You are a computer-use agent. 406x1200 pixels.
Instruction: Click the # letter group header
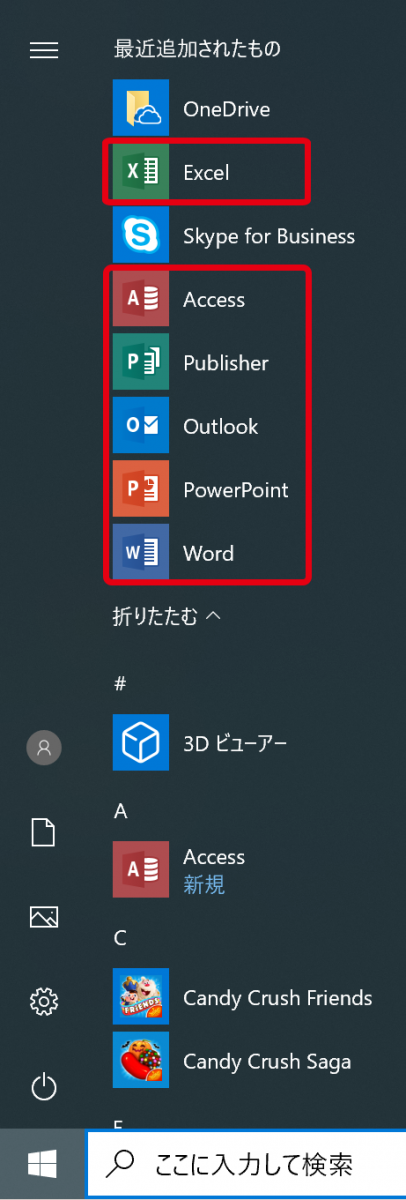(x=120, y=684)
